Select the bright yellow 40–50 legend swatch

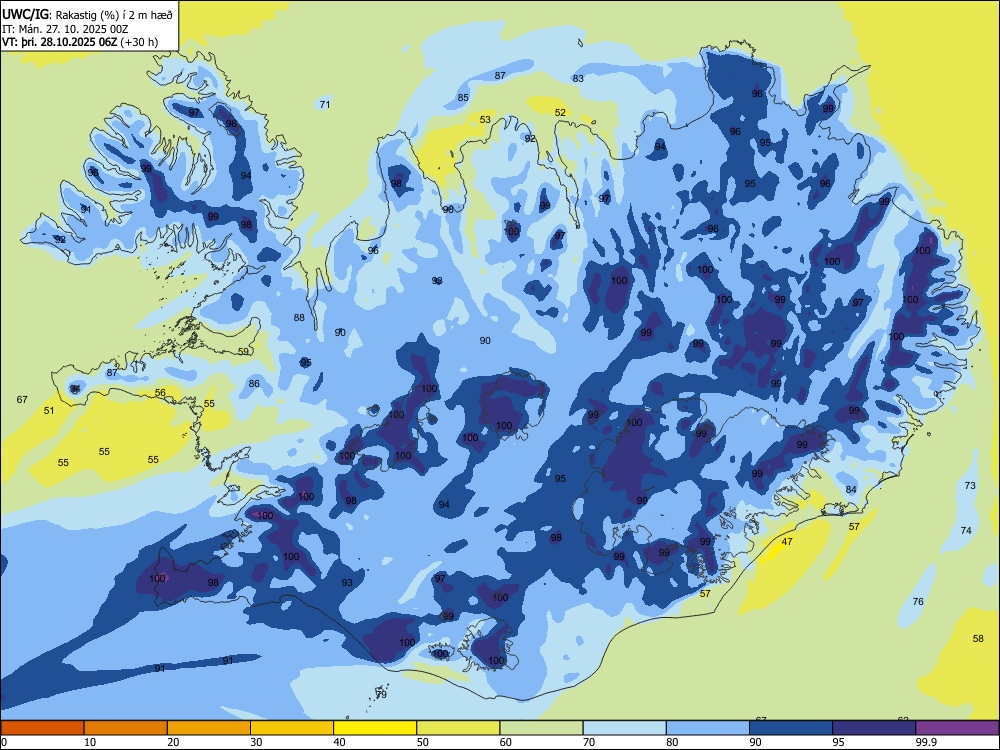(x=375, y=728)
